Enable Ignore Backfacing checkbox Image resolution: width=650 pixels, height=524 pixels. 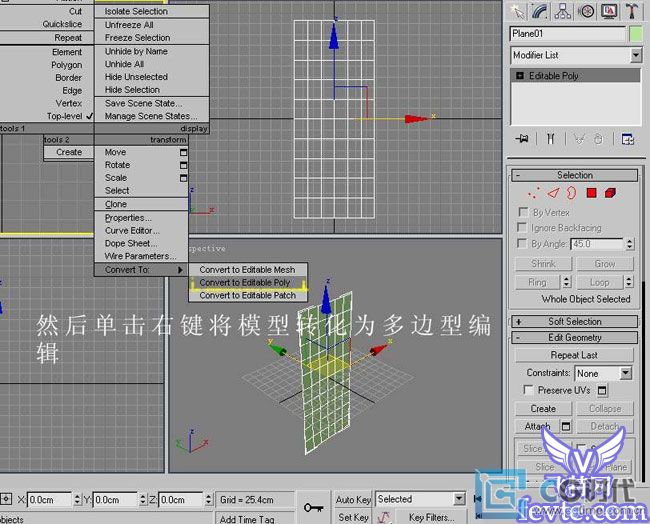click(x=522, y=228)
